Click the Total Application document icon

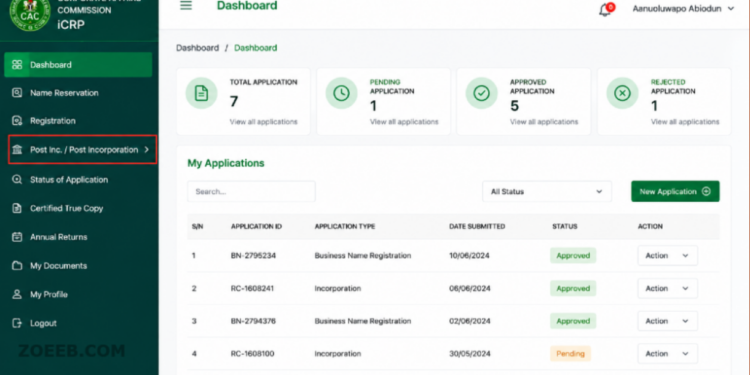click(x=201, y=93)
